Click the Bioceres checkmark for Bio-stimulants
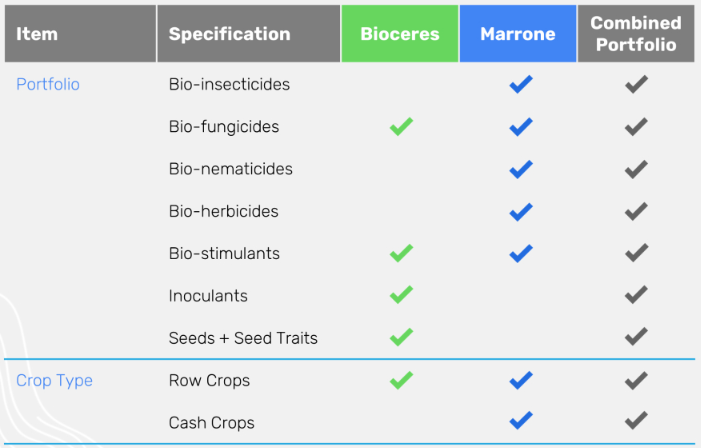The height and width of the screenshot is (448, 701). 401,254
